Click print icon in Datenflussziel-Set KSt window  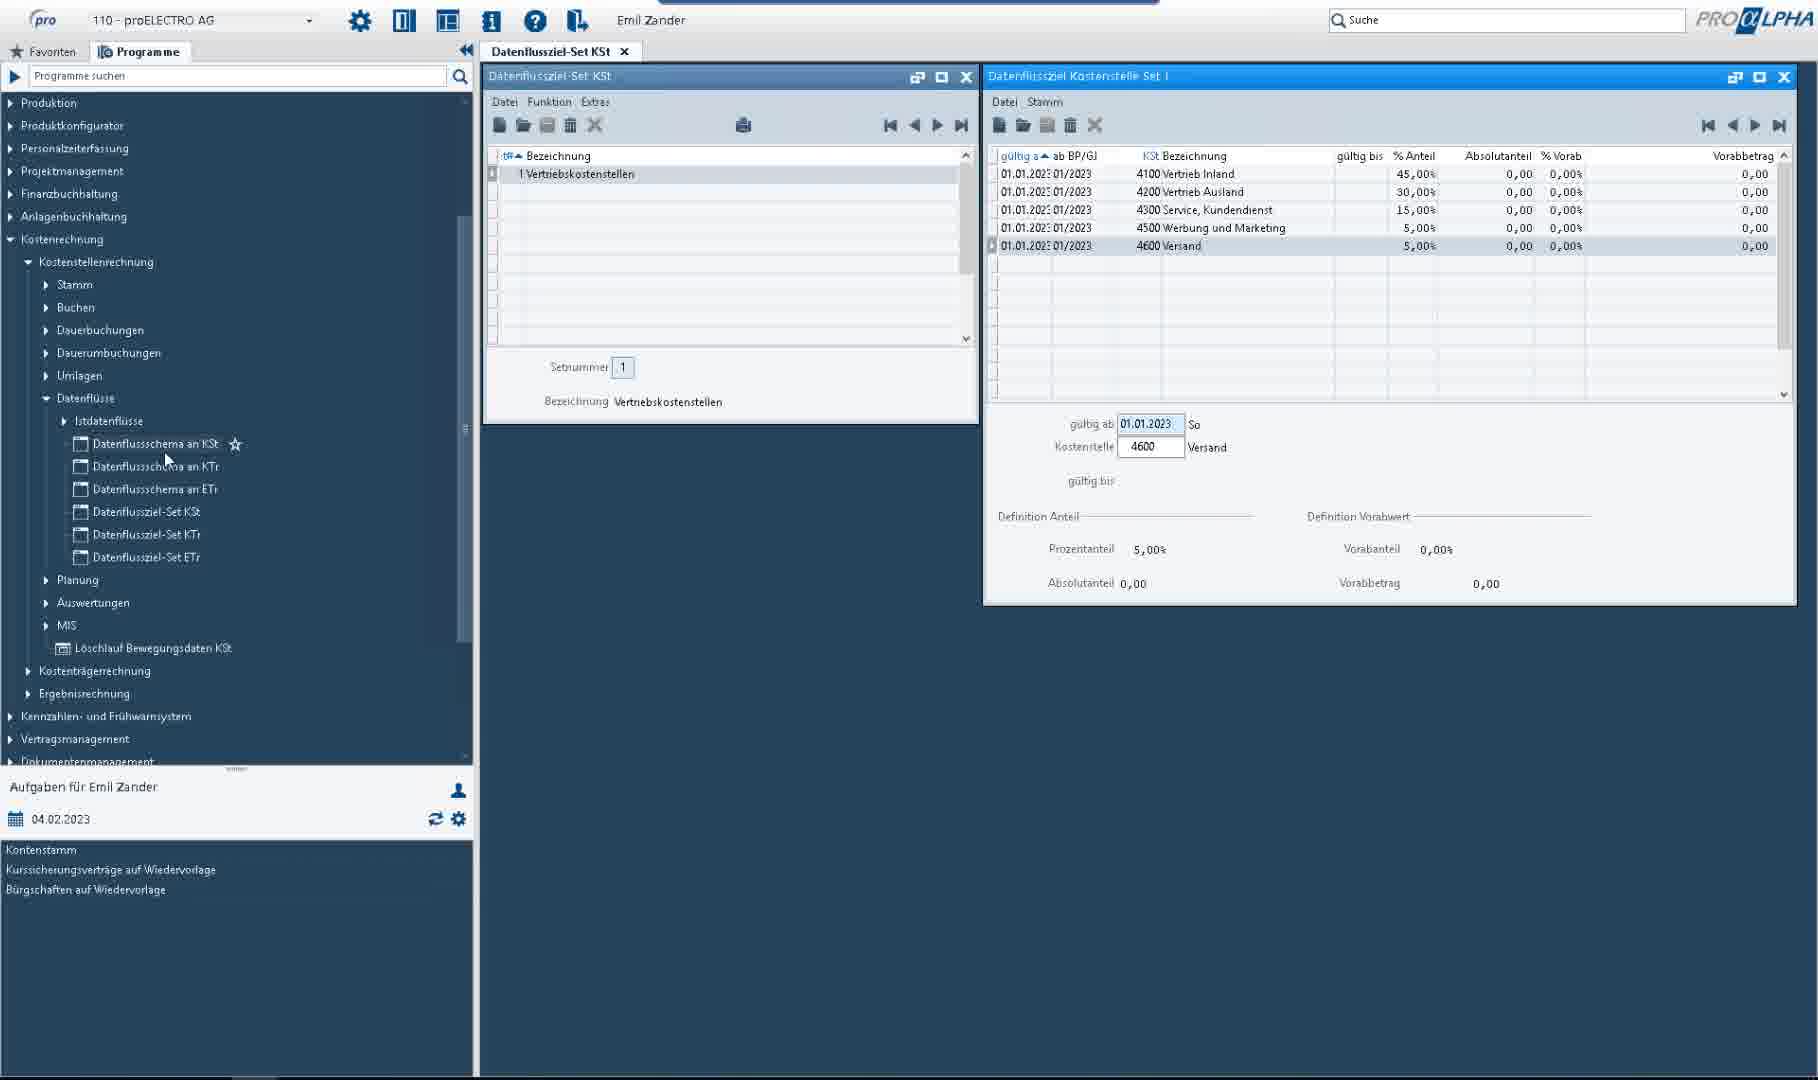click(743, 125)
